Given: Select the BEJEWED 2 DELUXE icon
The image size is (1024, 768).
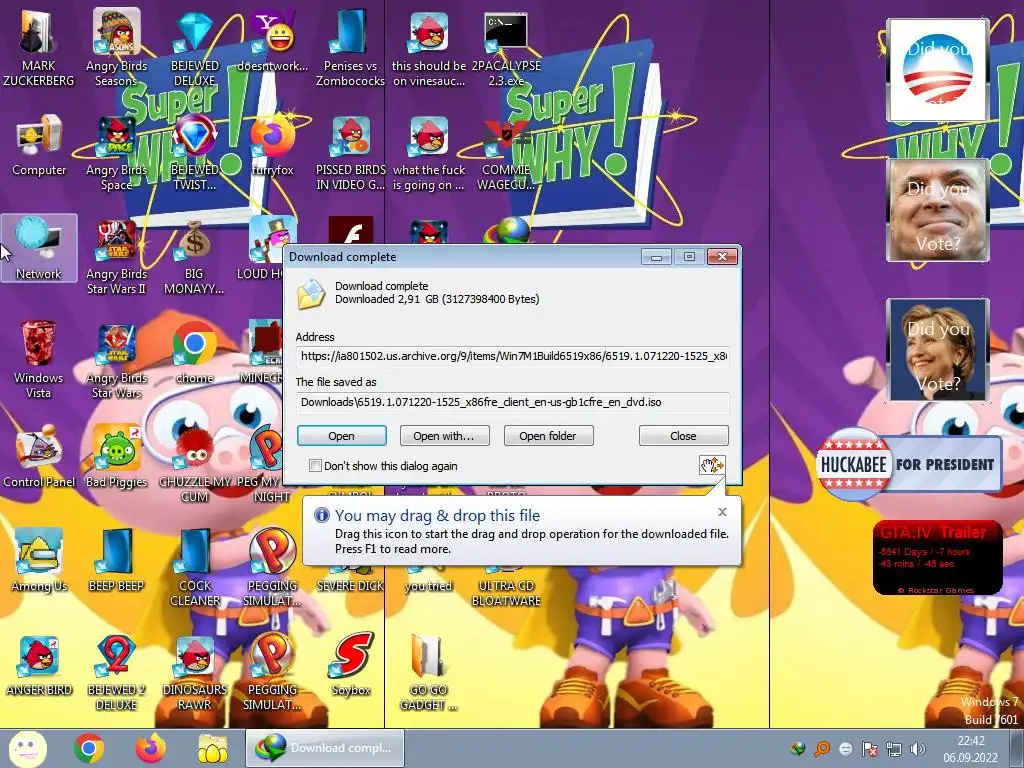Looking at the screenshot, I should tap(116, 671).
